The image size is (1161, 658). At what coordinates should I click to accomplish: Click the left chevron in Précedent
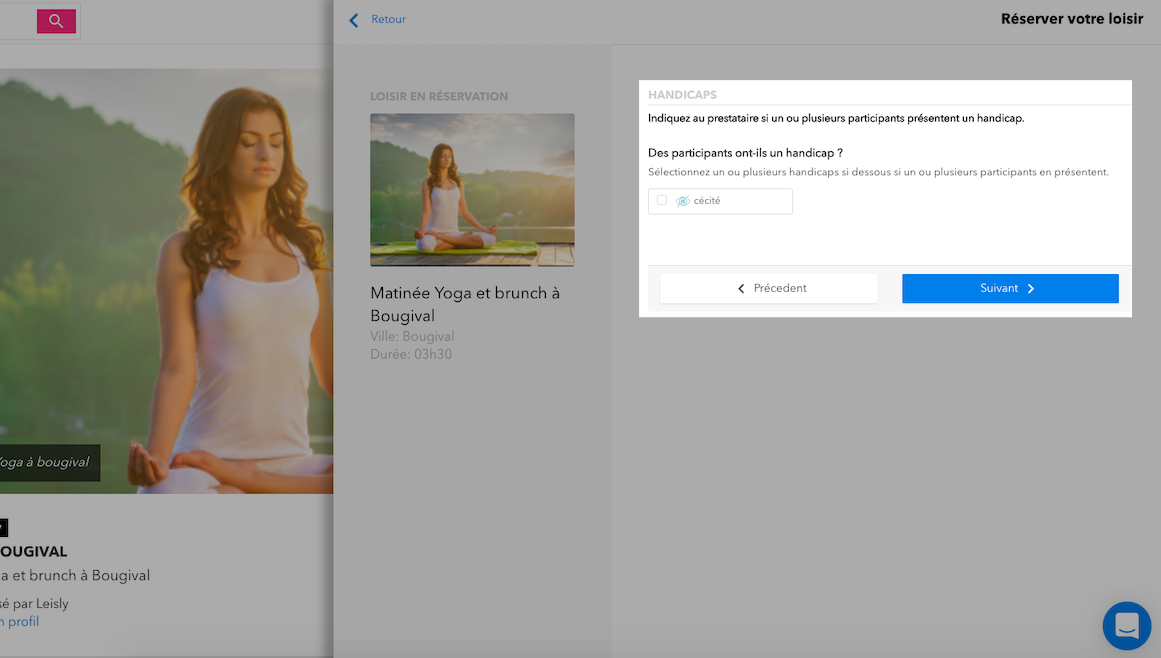coord(741,289)
